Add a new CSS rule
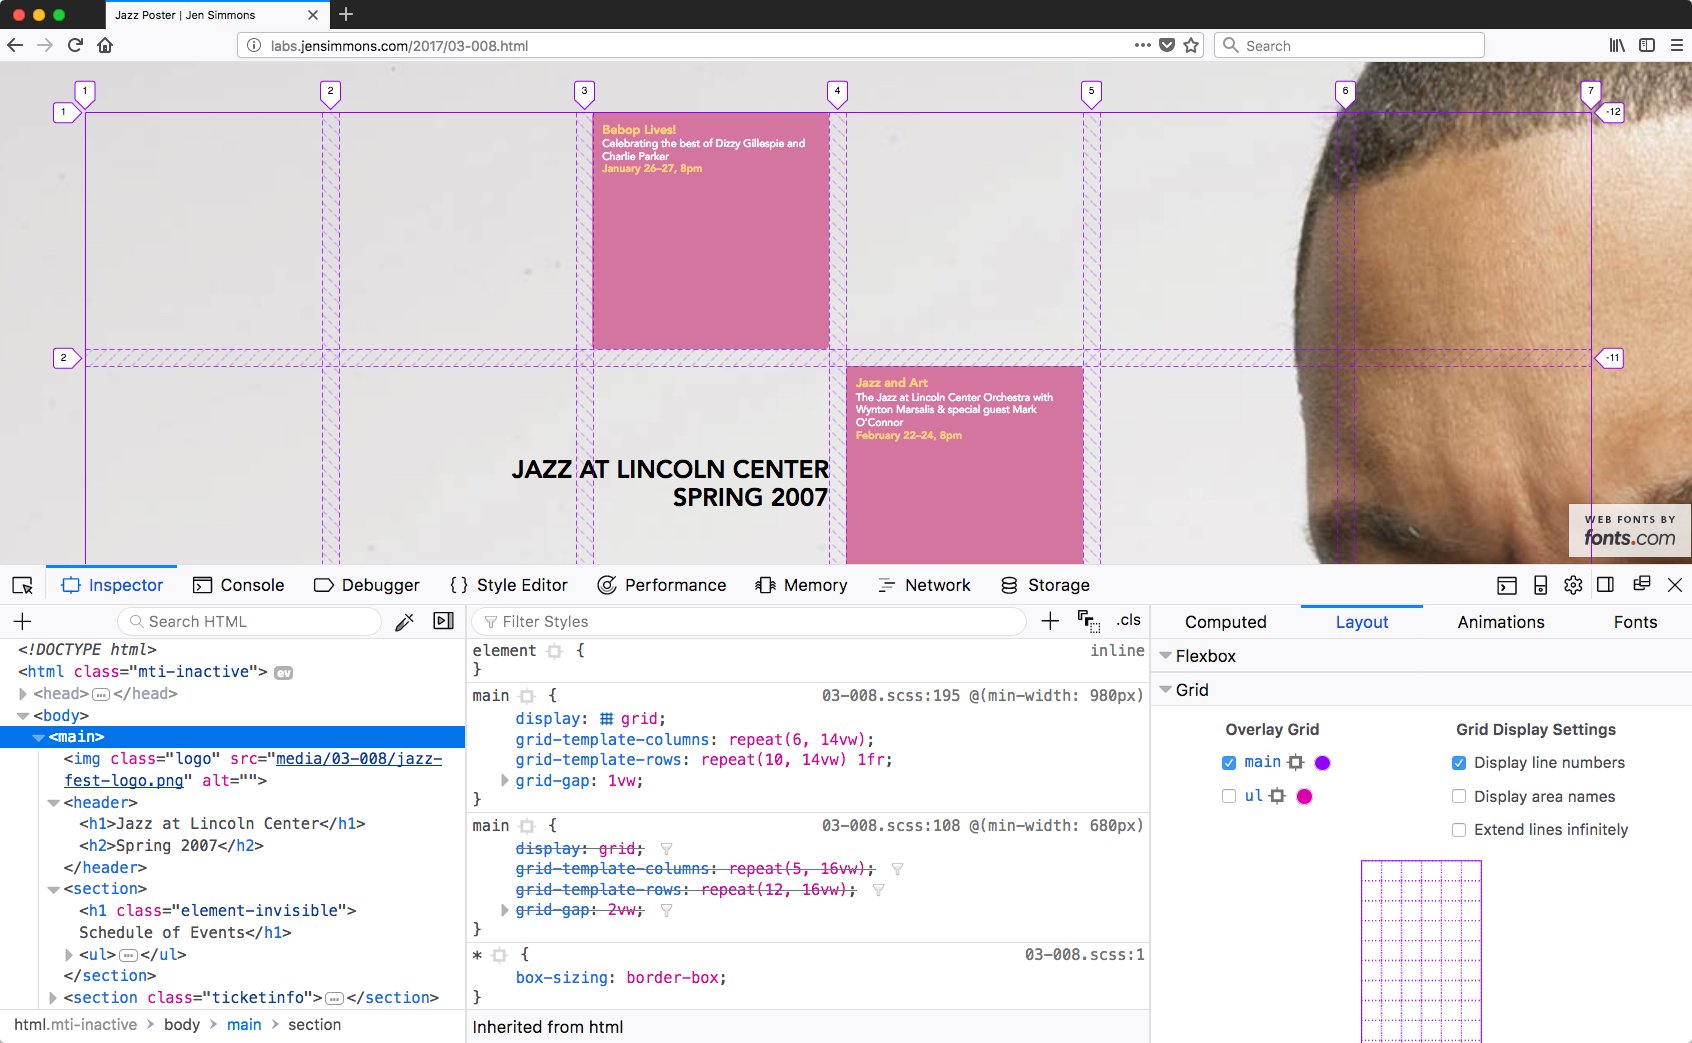 [1050, 621]
